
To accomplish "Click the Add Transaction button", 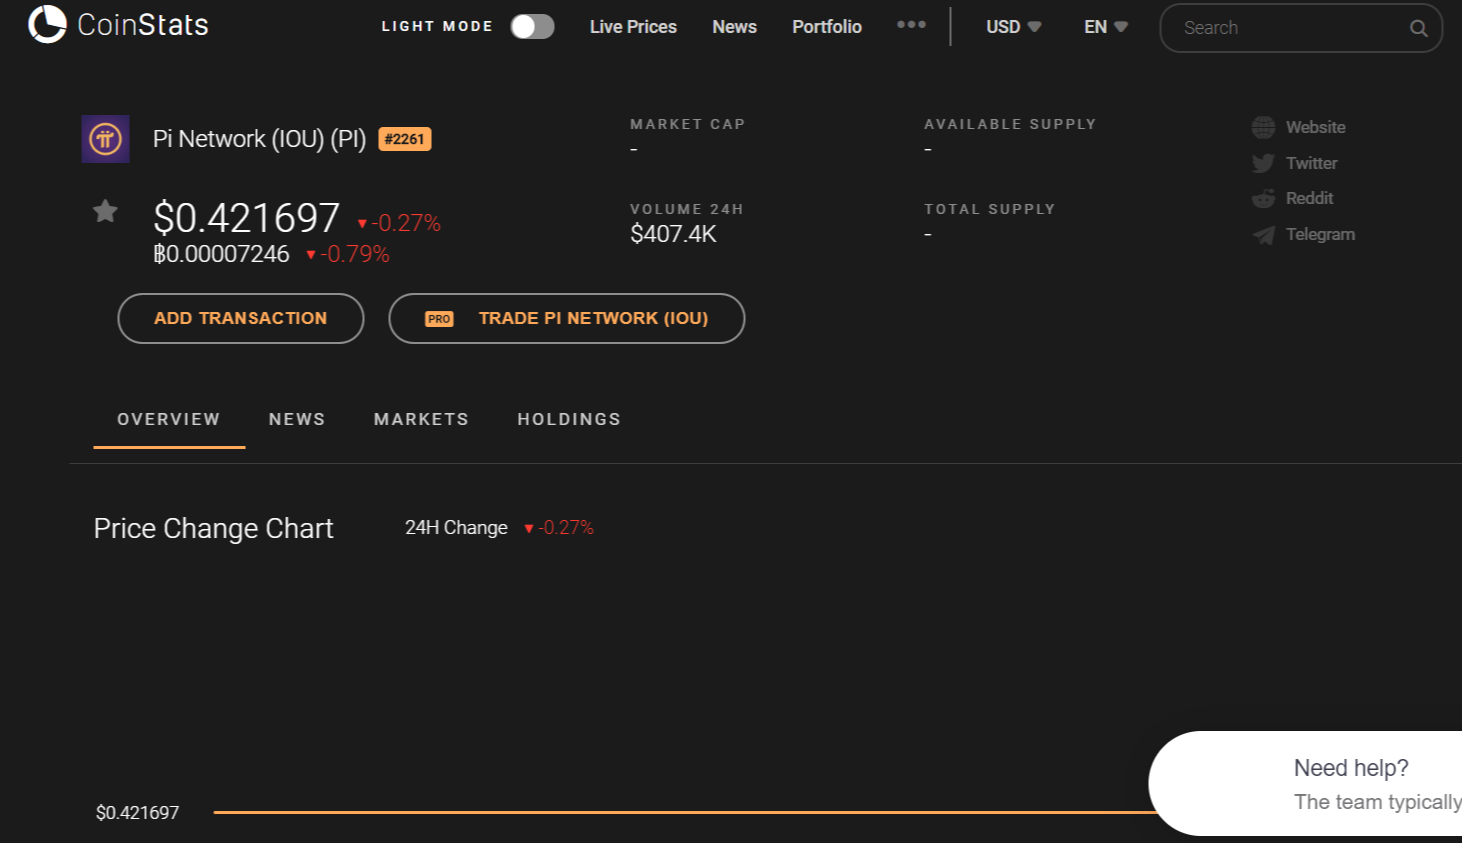I will (x=241, y=318).
